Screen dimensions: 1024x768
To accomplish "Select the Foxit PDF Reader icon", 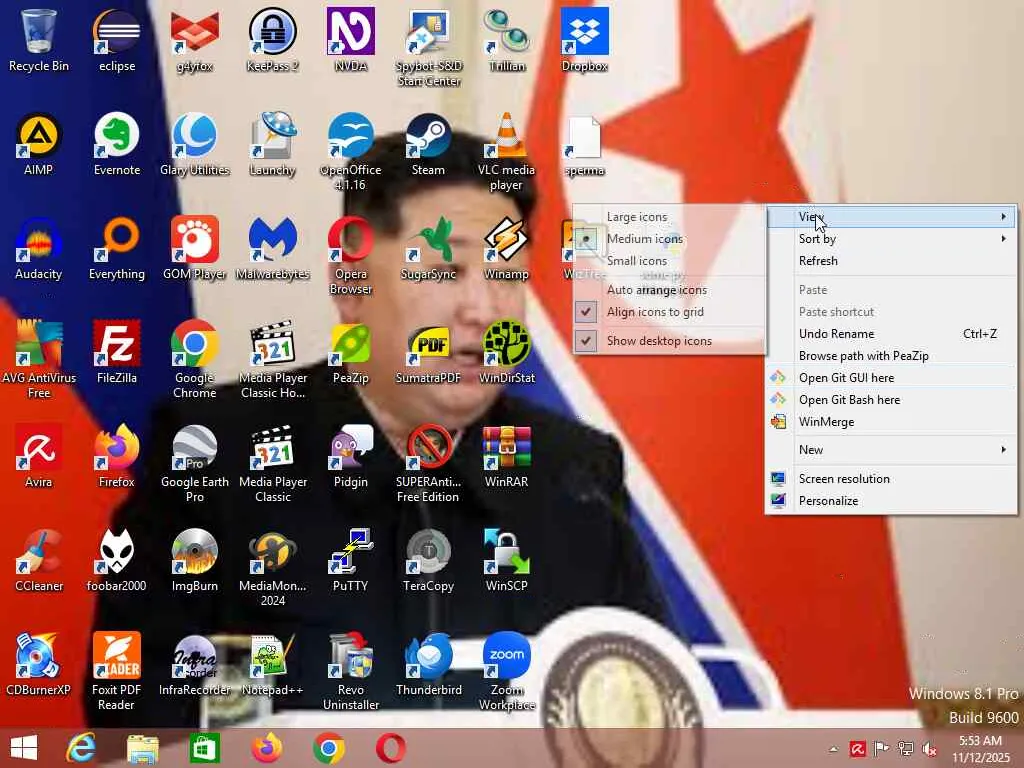I will pos(117,671).
